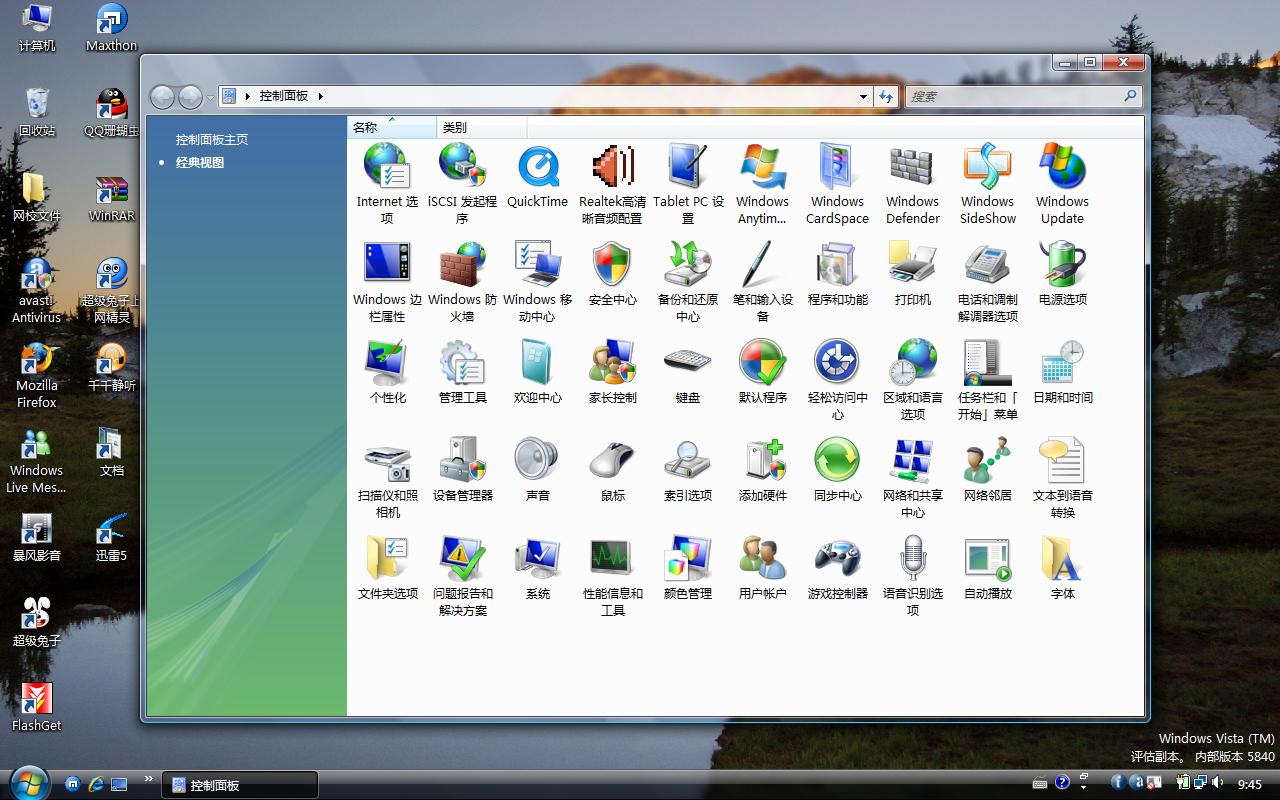Open WinRAR desktop shortcut

(112, 198)
